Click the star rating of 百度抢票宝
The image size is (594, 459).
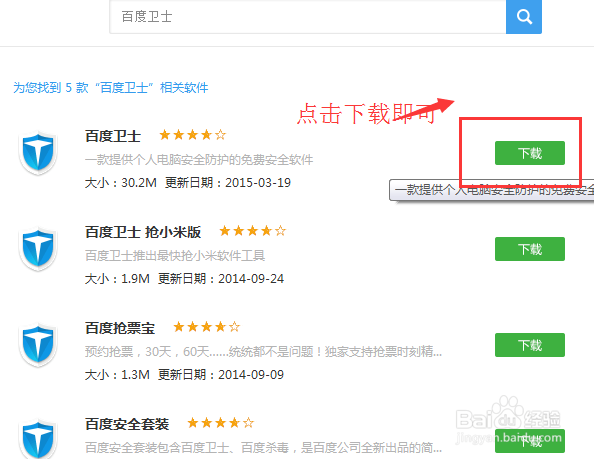(206, 327)
